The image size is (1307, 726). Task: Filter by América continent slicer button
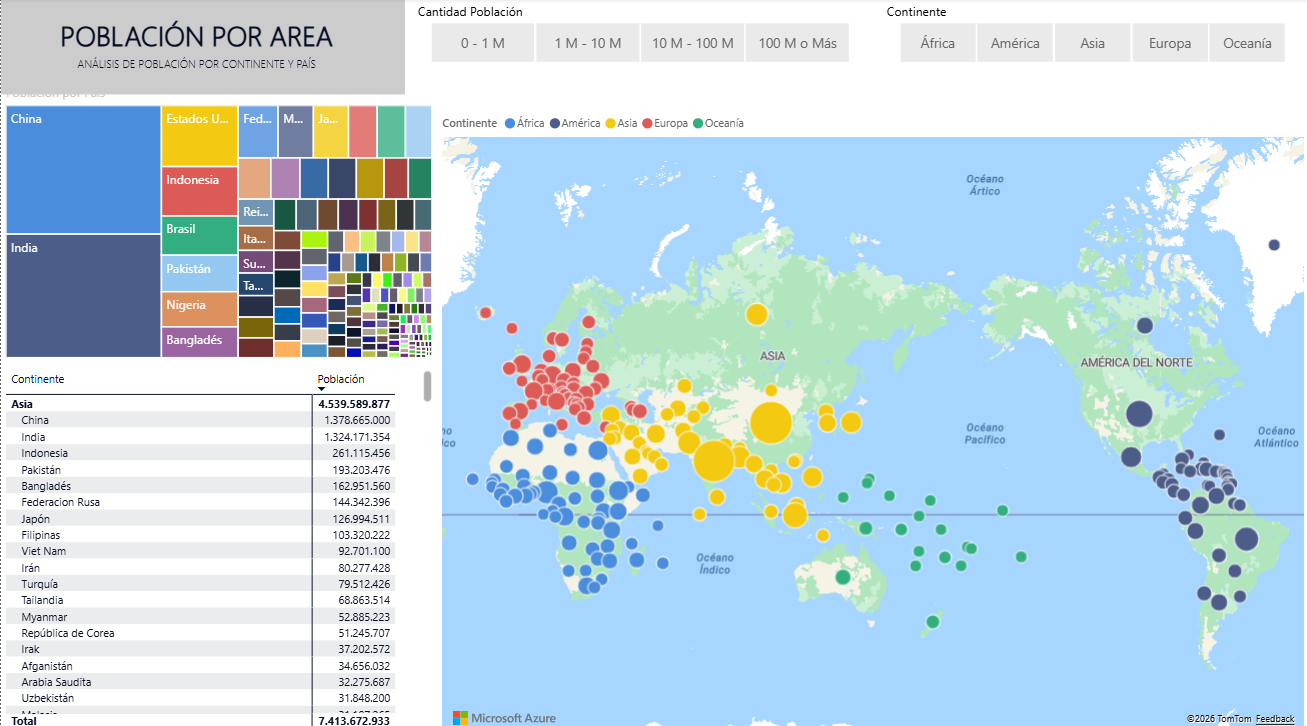[x=1015, y=44]
